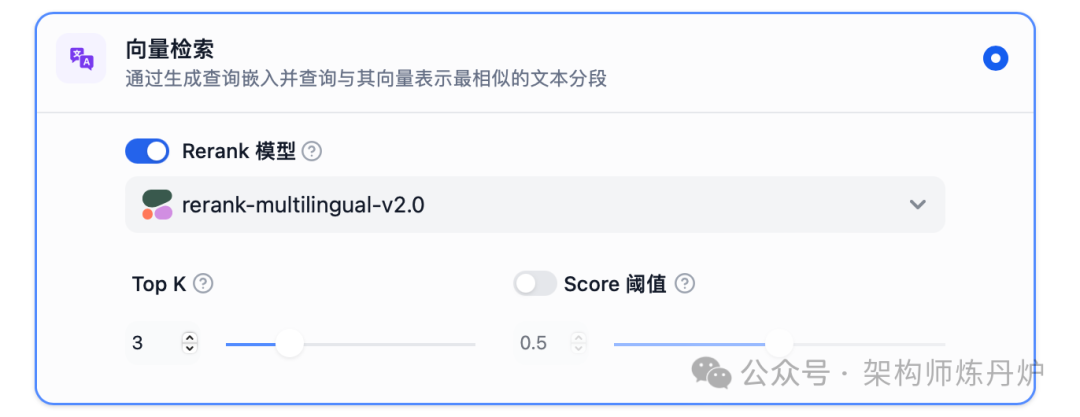The width and height of the screenshot is (1080, 417).
Task: Enable the Score 阈值 toggle
Action: coord(535,284)
